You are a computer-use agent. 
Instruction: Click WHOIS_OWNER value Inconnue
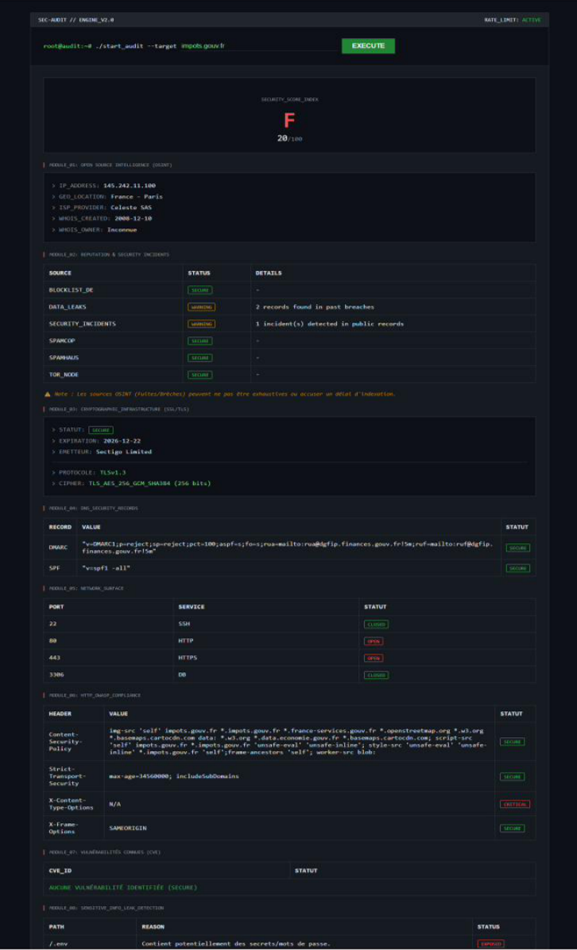[x=122, y=230]
